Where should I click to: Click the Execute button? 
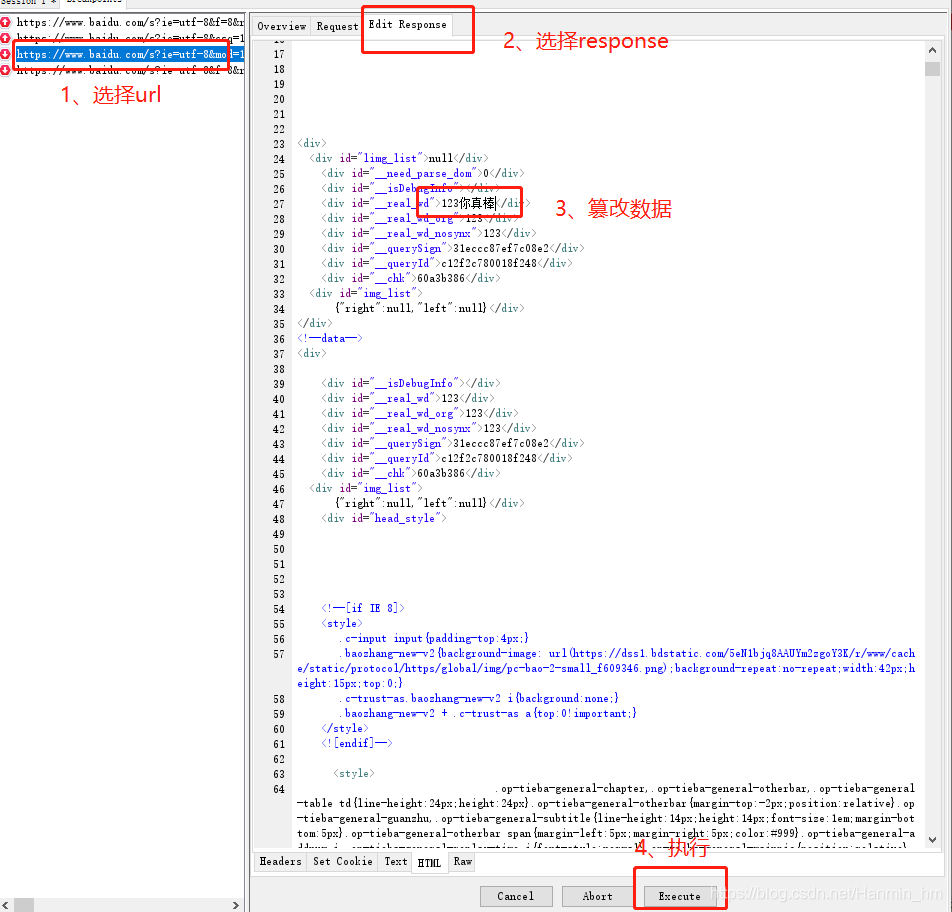(680, 896)
